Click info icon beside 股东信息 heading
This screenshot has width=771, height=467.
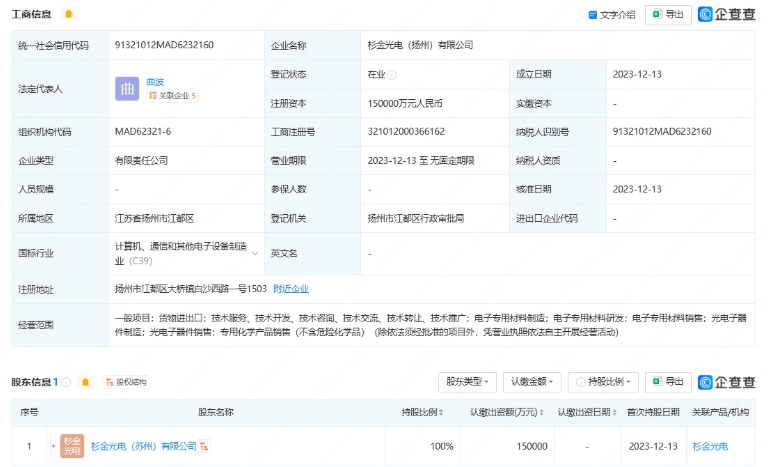[66, 382]
